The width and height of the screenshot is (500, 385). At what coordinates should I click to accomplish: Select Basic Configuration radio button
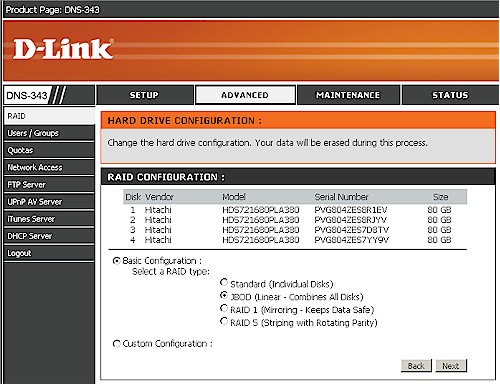click(116, 261)
